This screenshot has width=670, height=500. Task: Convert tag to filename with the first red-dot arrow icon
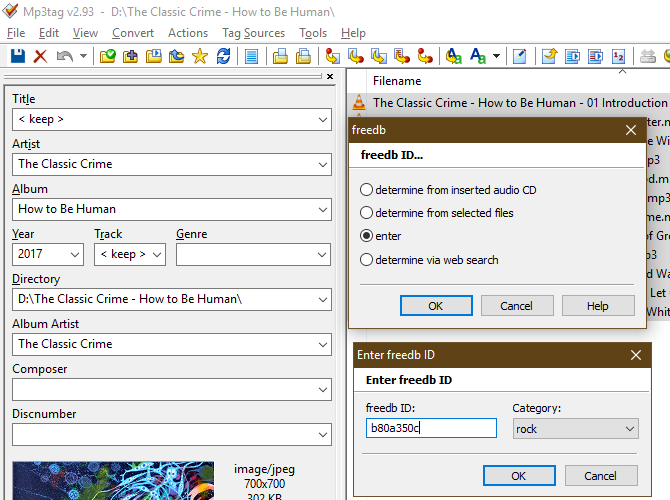pos(332,56)
